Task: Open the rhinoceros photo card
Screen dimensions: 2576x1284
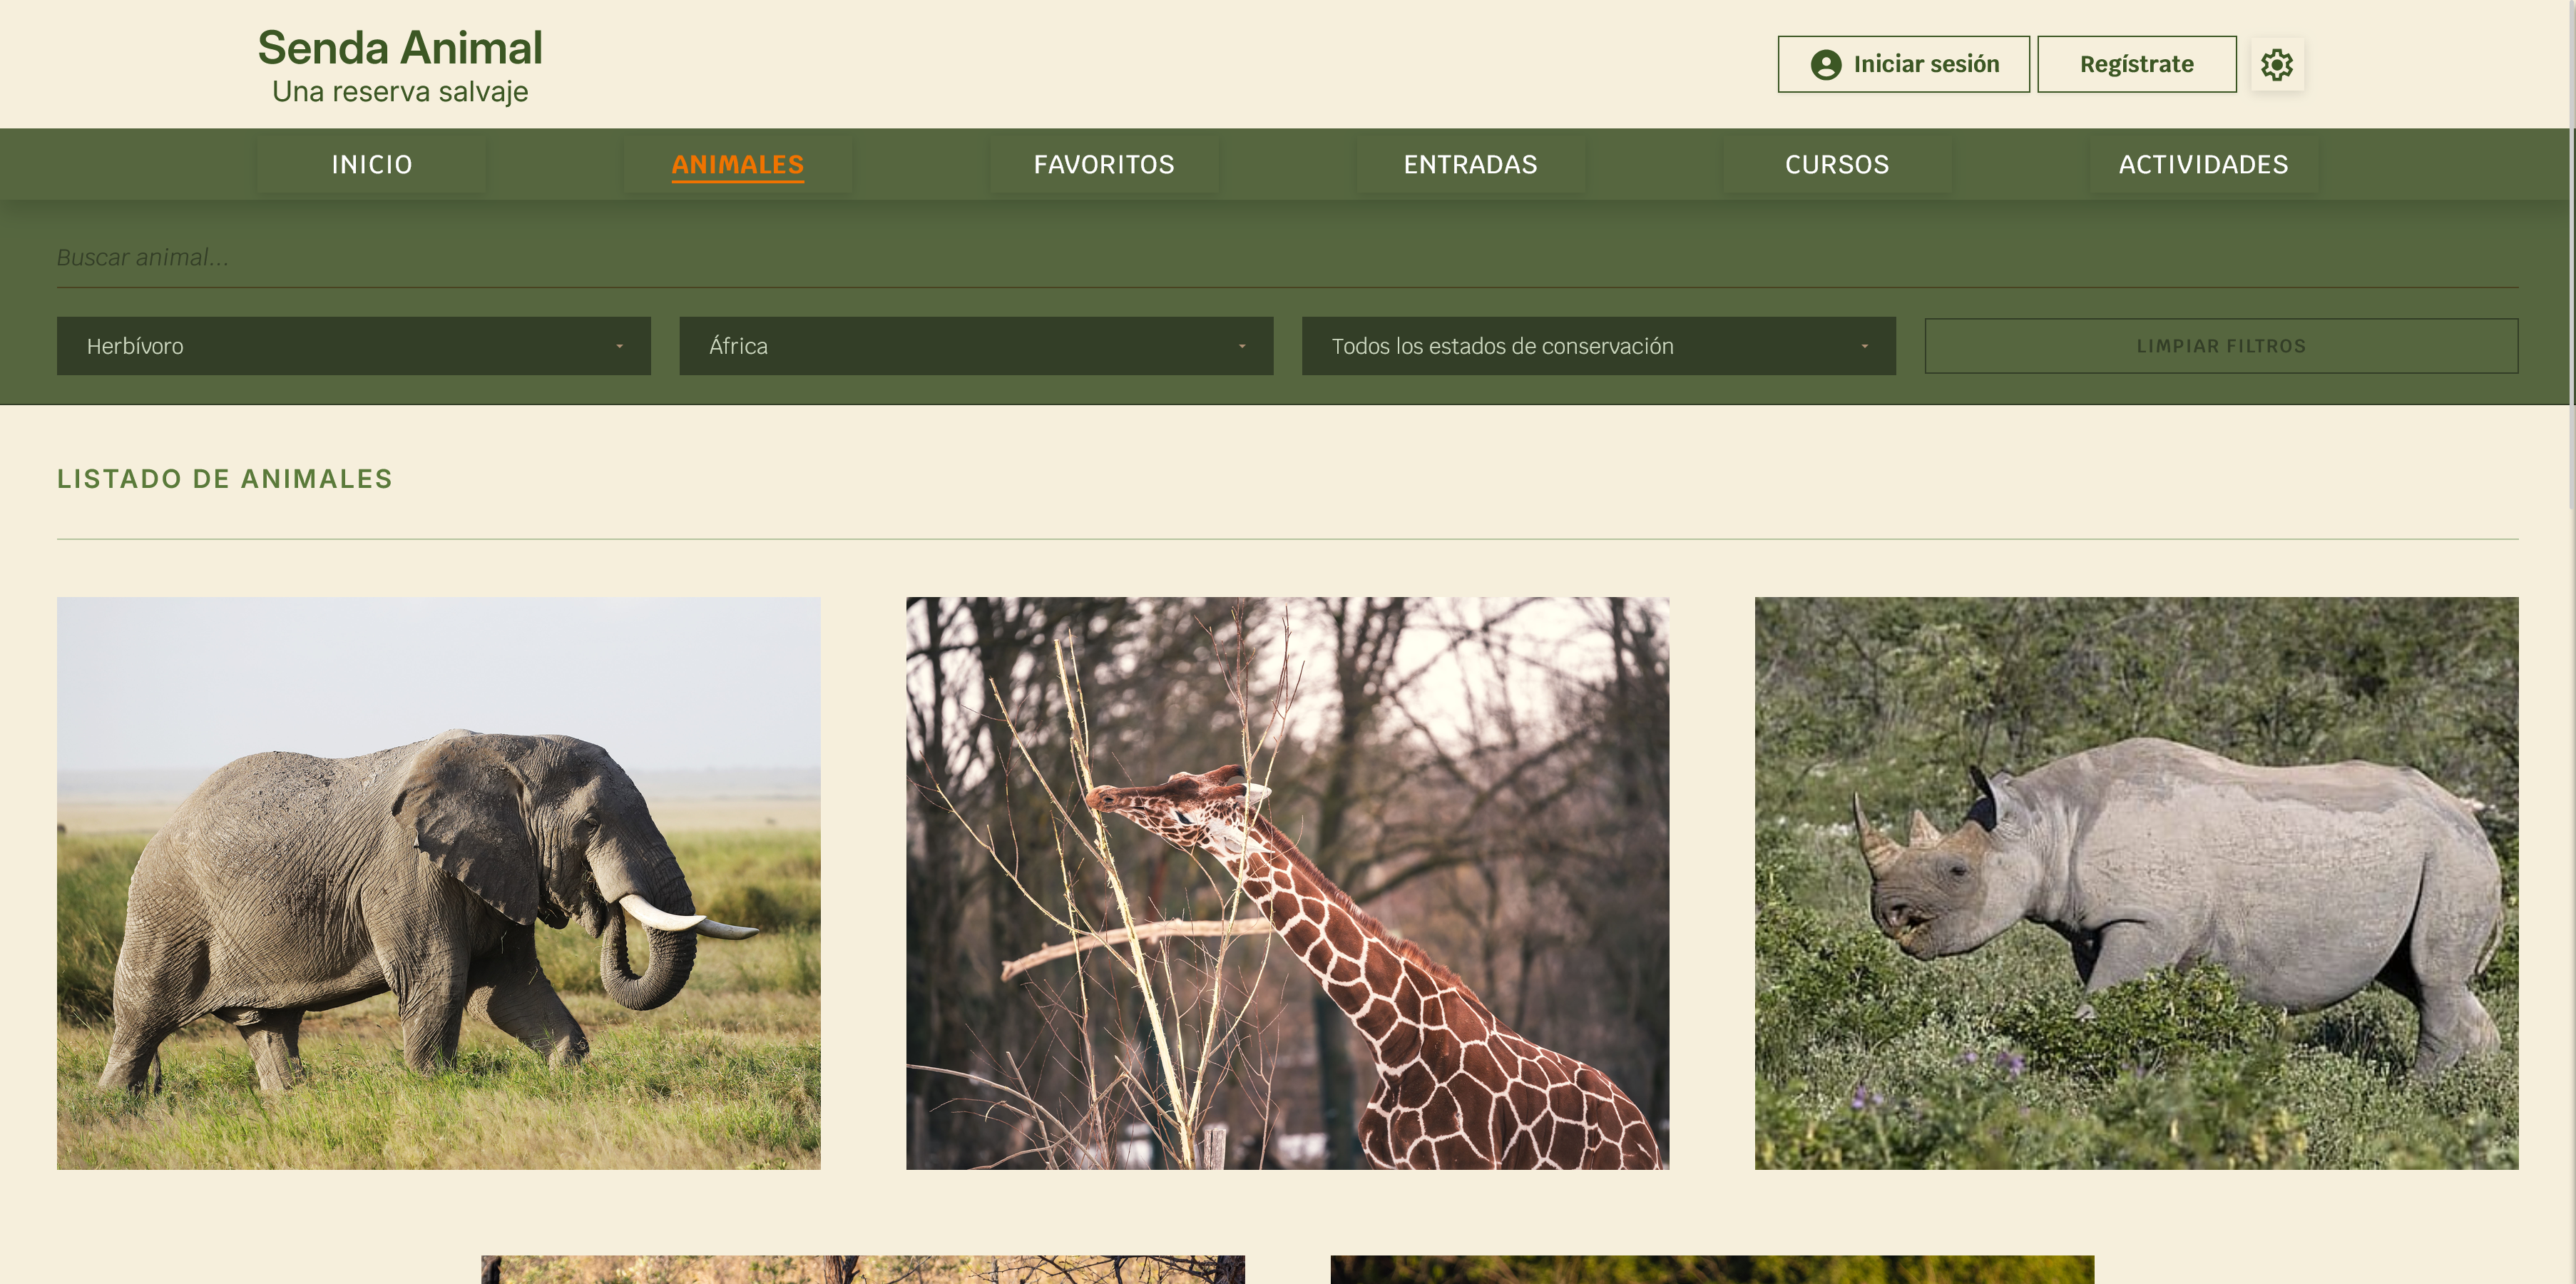Action: [x=2136, y=883]
